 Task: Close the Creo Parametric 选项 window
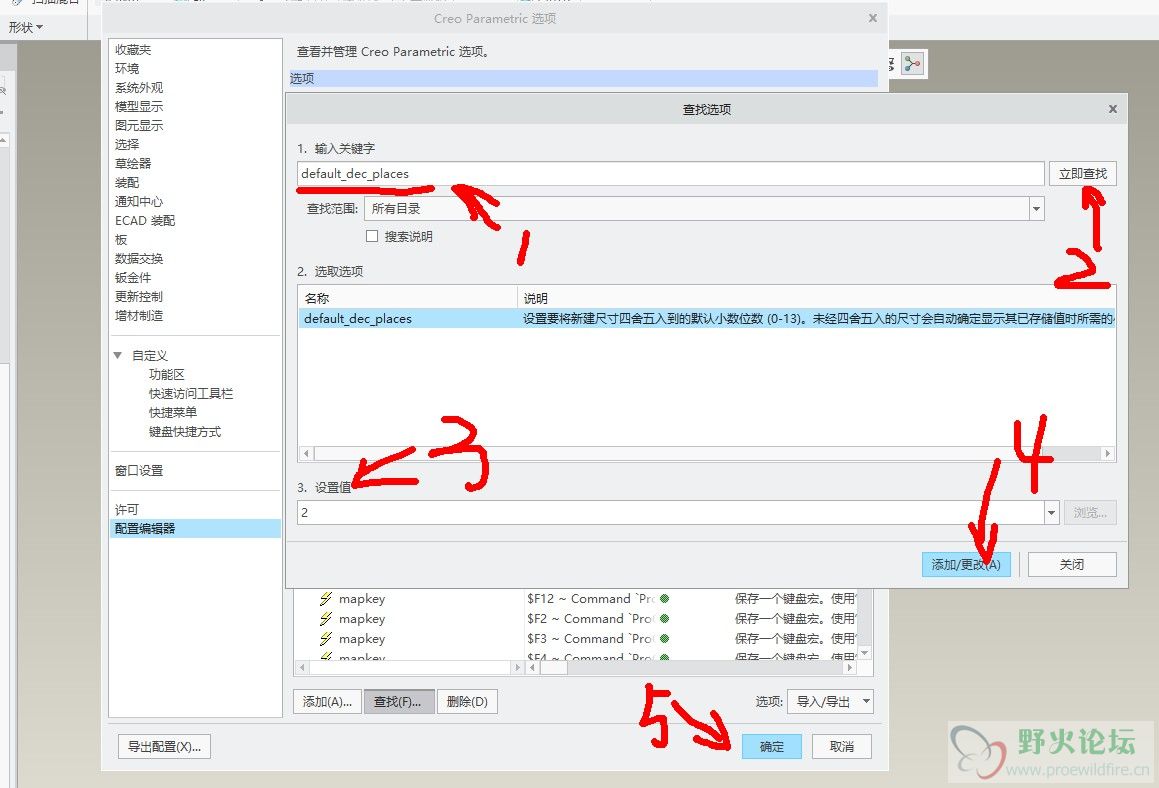(872, 18)
